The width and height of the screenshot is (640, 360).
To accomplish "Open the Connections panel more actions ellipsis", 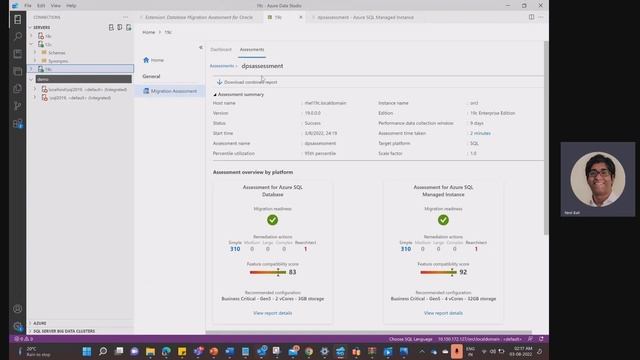I will tap(125, 17).
